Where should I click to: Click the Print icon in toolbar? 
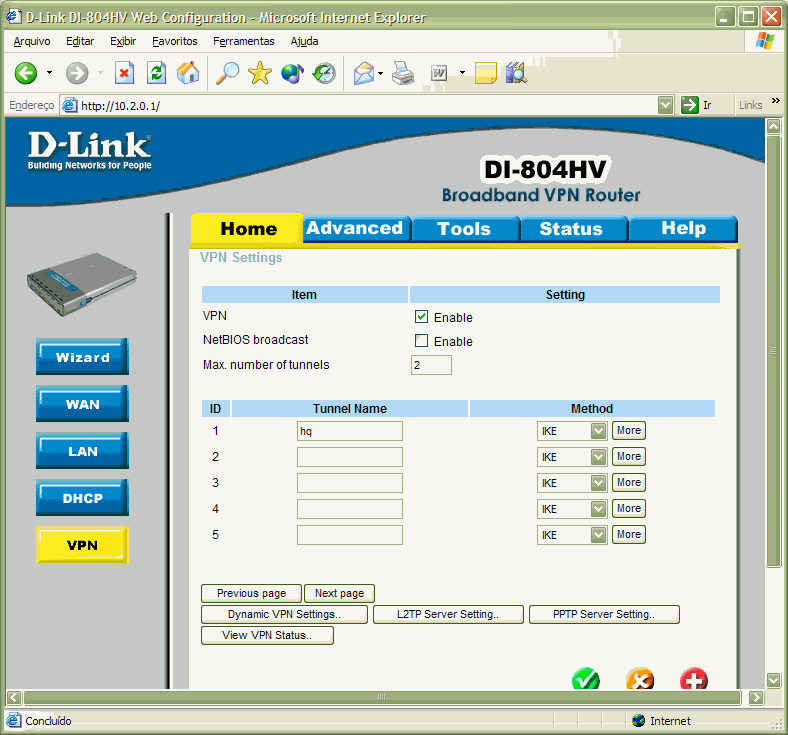coord(403,73)
